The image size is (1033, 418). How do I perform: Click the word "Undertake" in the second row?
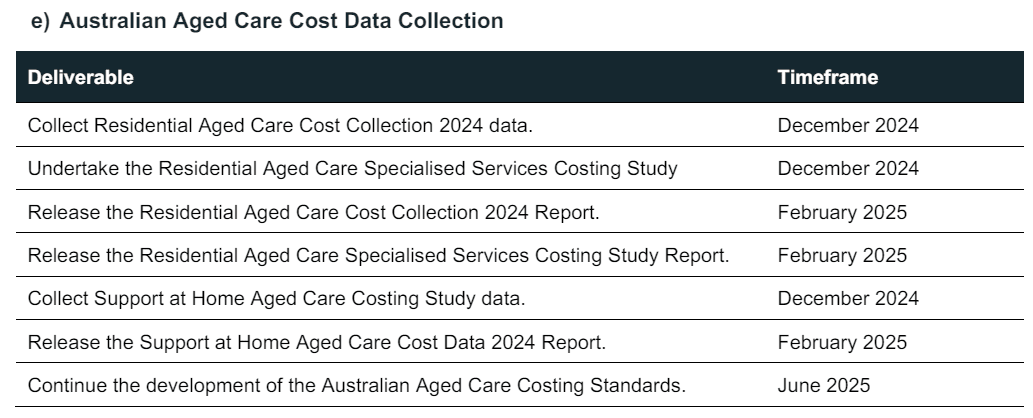point(65,169)
